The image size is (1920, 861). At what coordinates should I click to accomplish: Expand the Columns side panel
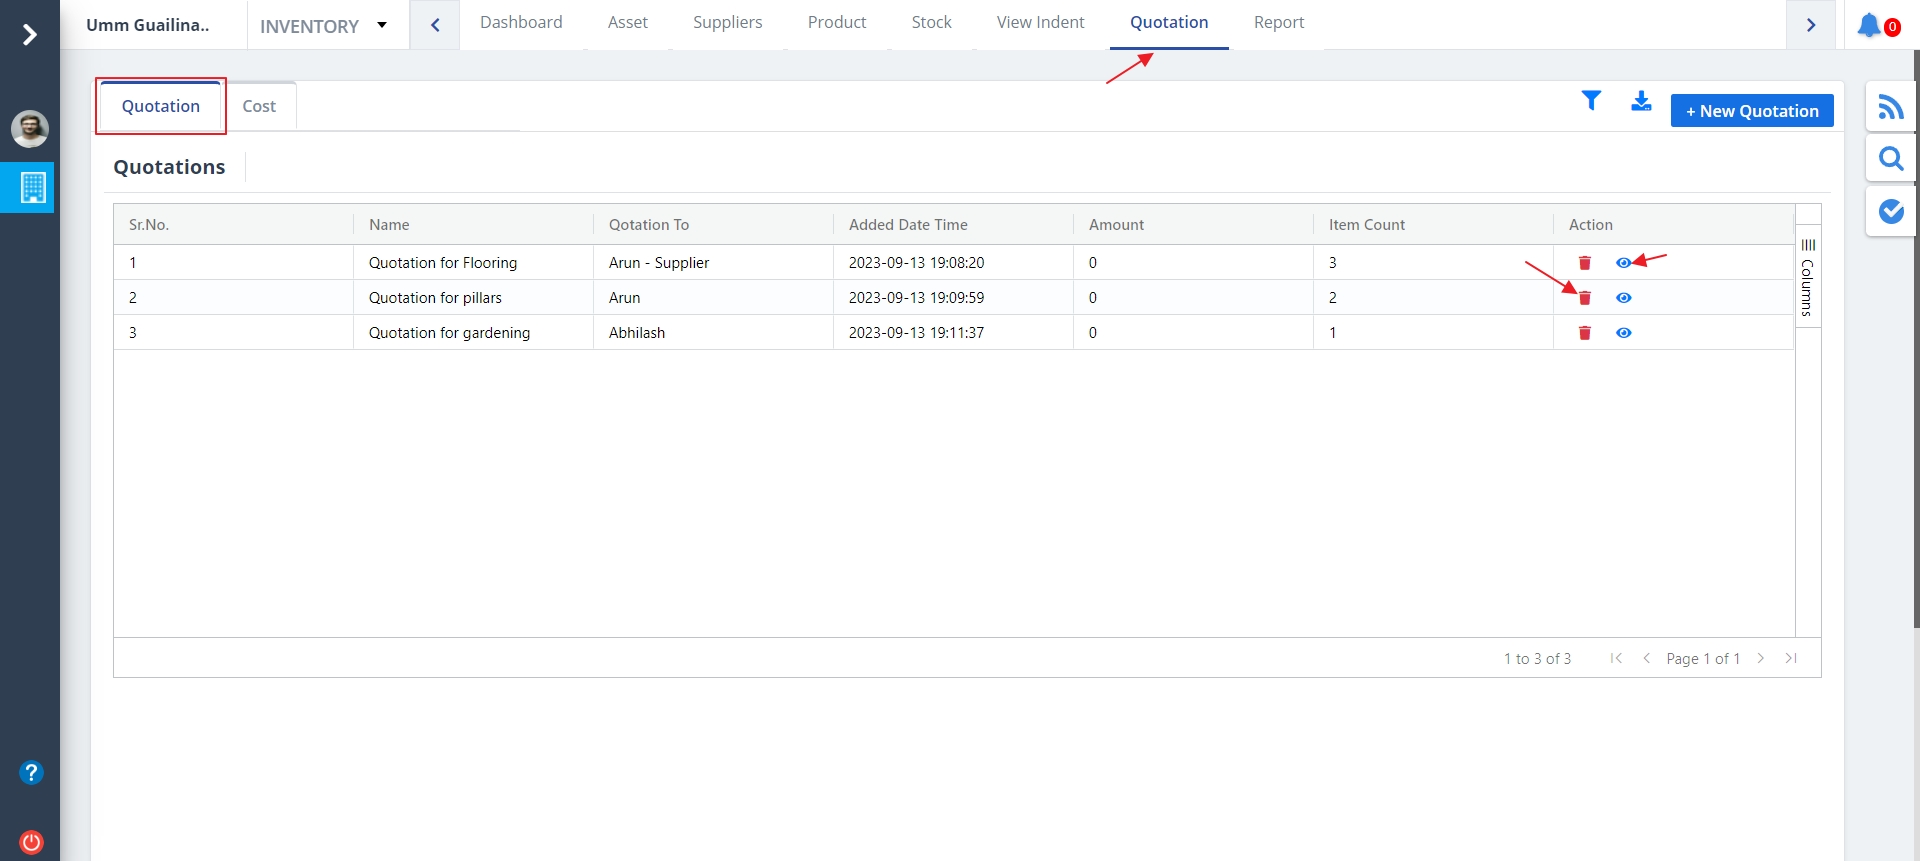pos(1808,278)
